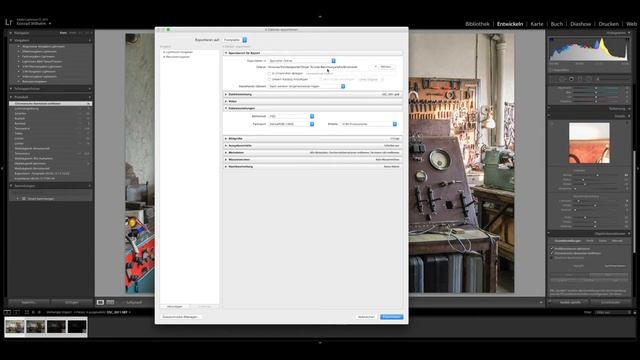640x360 pixels.
Task: Expand the Nachbearbeitung section
Action: [226, 167]
